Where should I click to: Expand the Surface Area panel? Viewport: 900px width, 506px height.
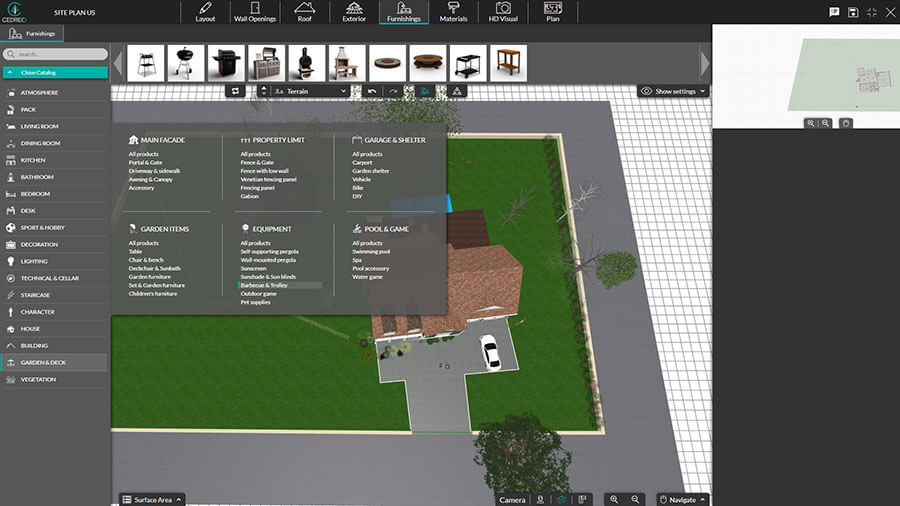[x=152, y=499]
